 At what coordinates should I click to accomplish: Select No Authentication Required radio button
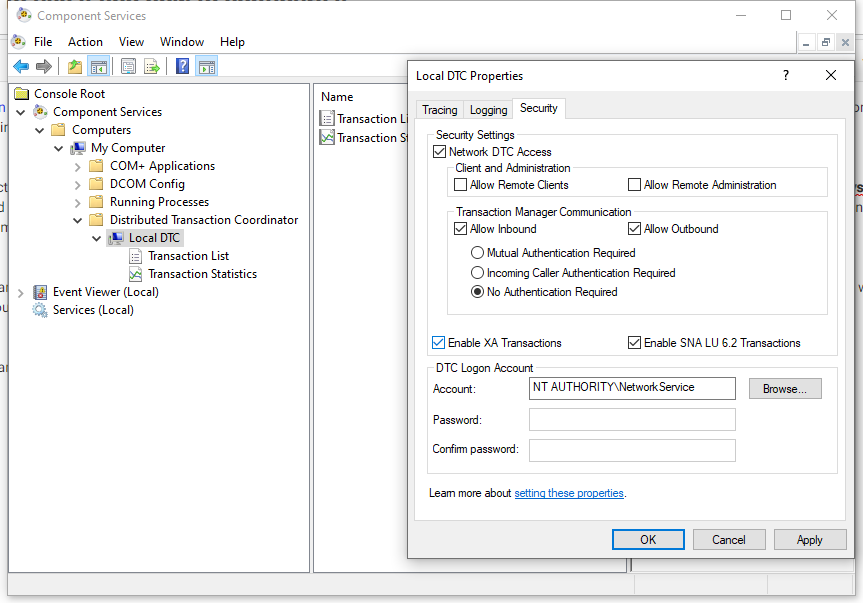click(x=477, y=292)
